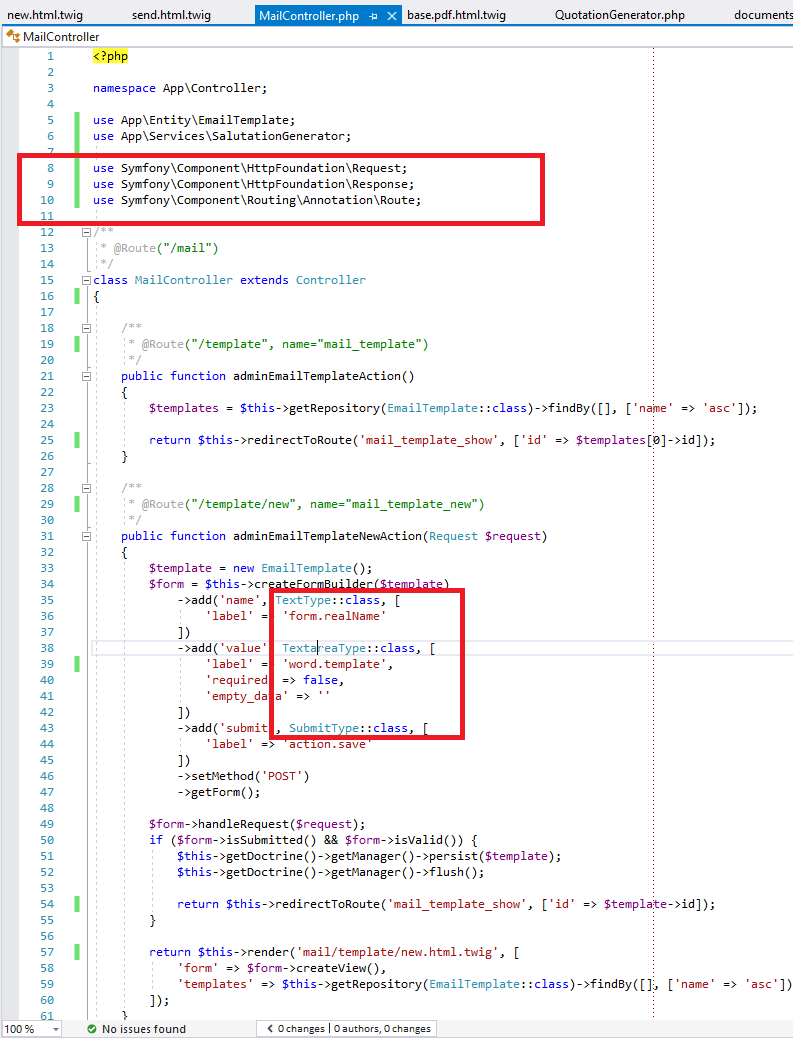Click the MailController class icon in navigation bar
The image size is (793, 1038).
point(13,37)
